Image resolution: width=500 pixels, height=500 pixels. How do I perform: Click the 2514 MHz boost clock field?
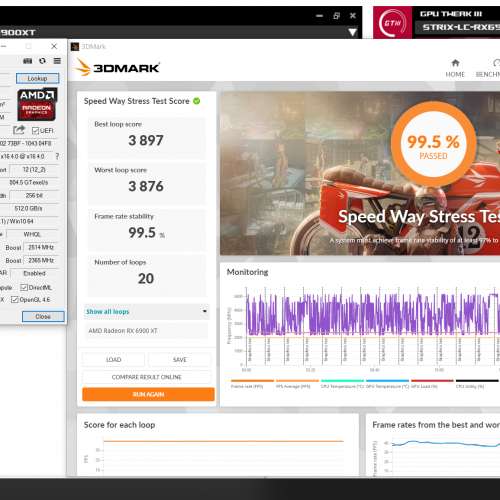pos(41,247)
